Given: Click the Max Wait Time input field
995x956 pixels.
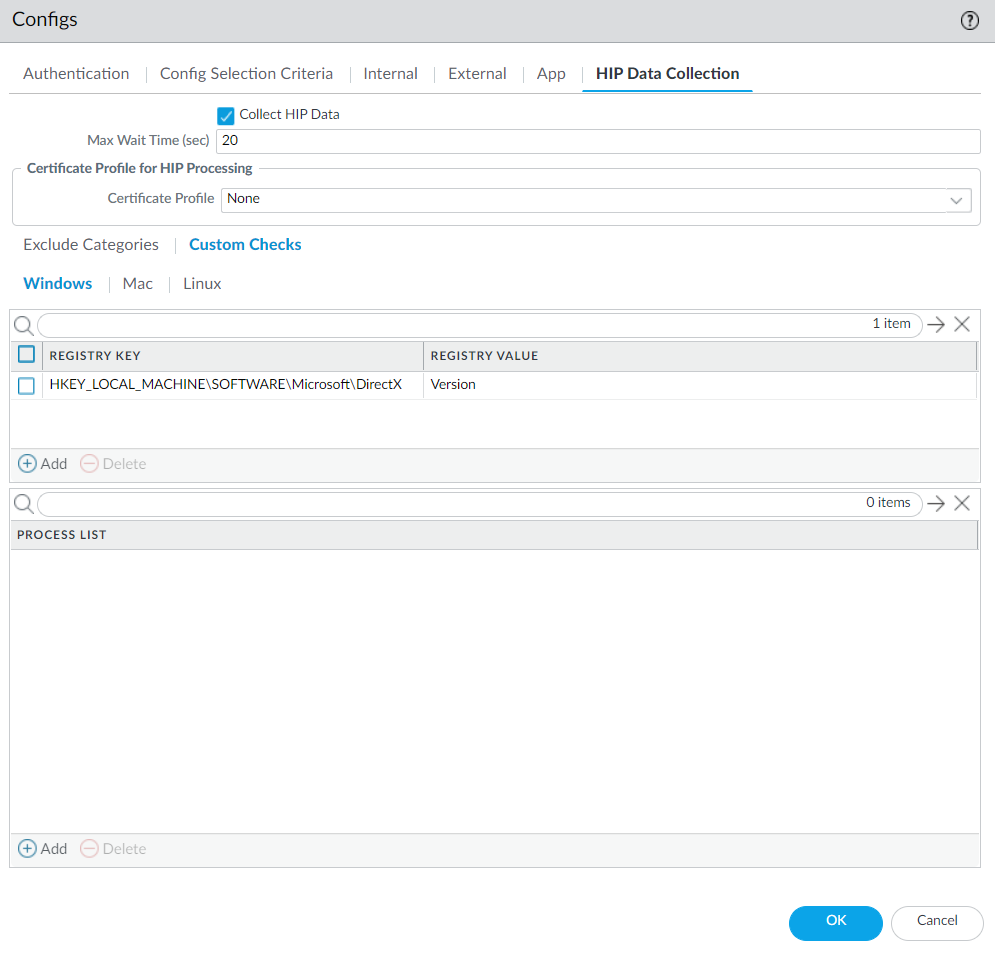Looking at the screenshot, I should coord(597,141).
